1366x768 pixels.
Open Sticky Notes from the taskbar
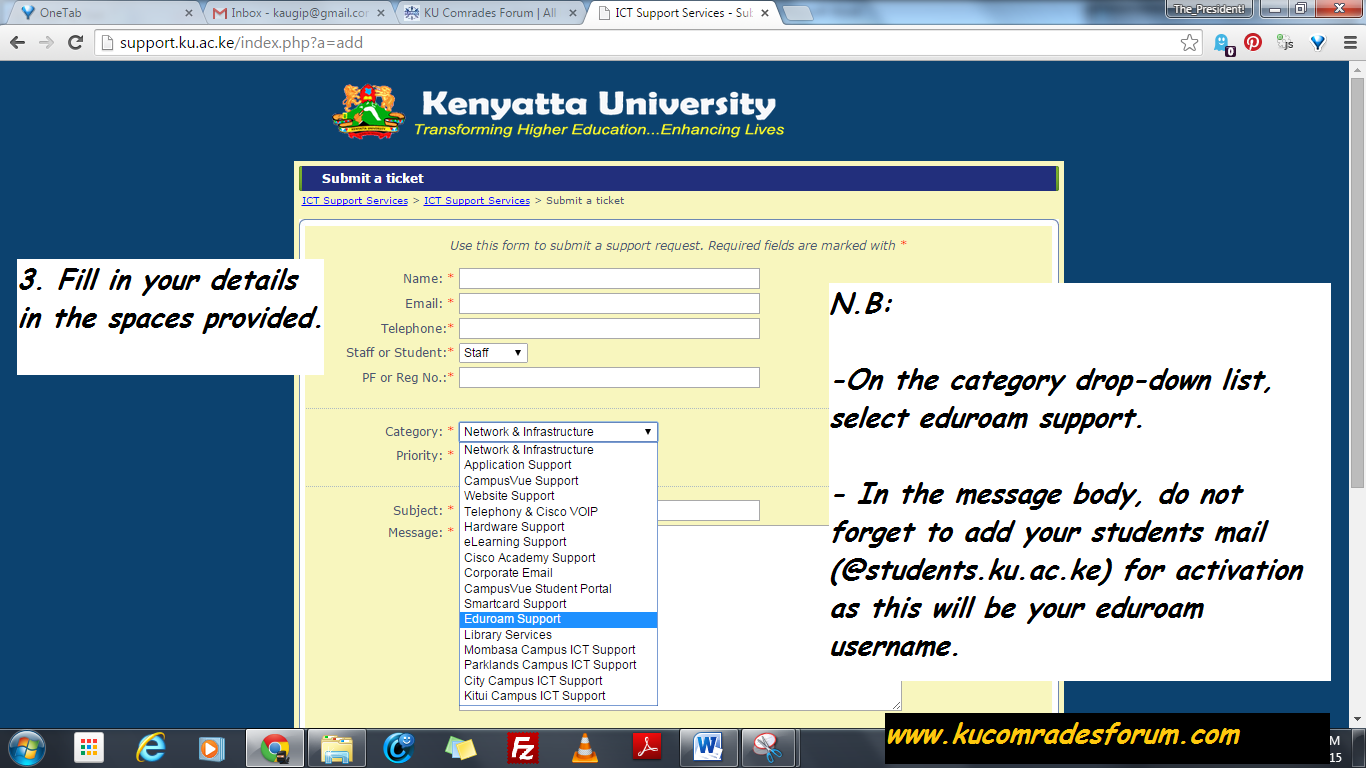(x=461, y=748)
